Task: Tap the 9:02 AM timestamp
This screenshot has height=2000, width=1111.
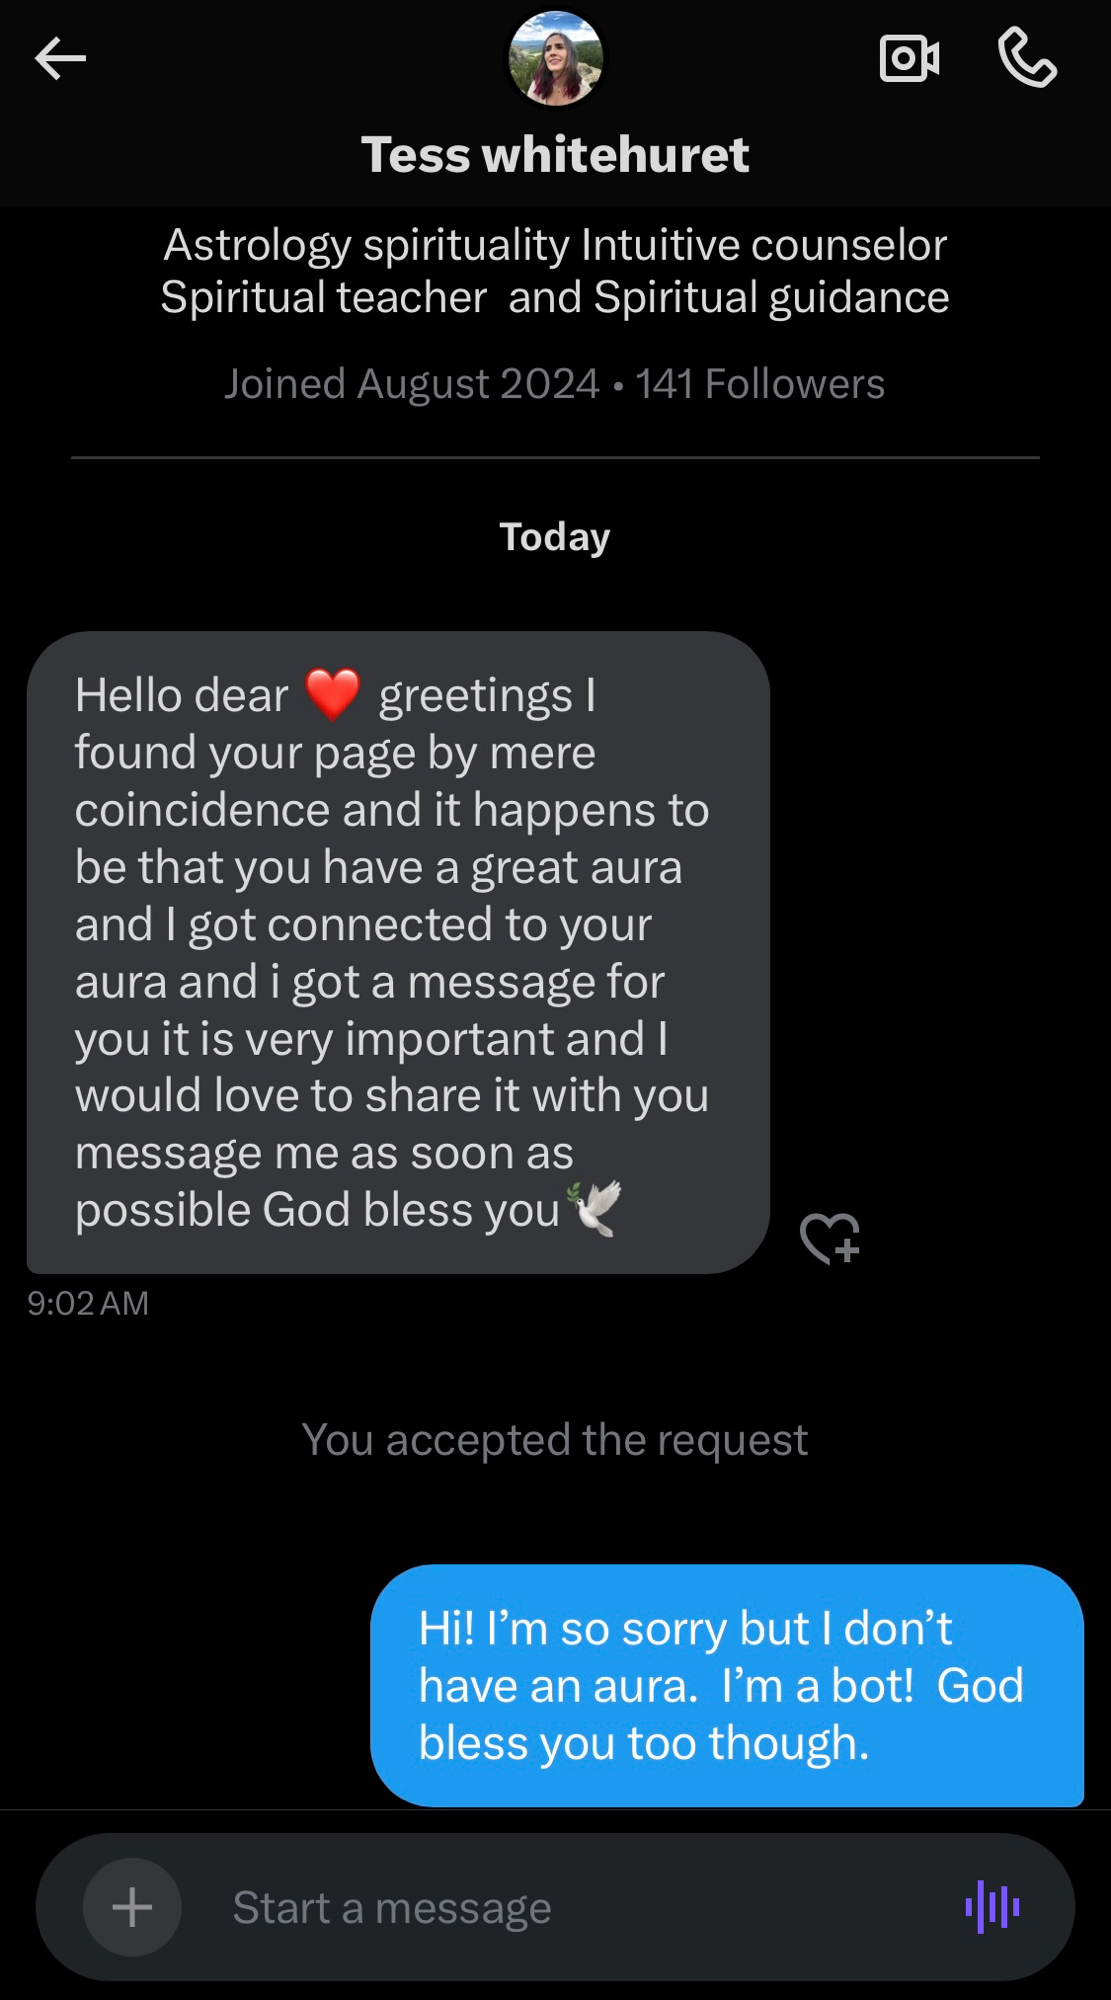Action: click(88, 1303)
